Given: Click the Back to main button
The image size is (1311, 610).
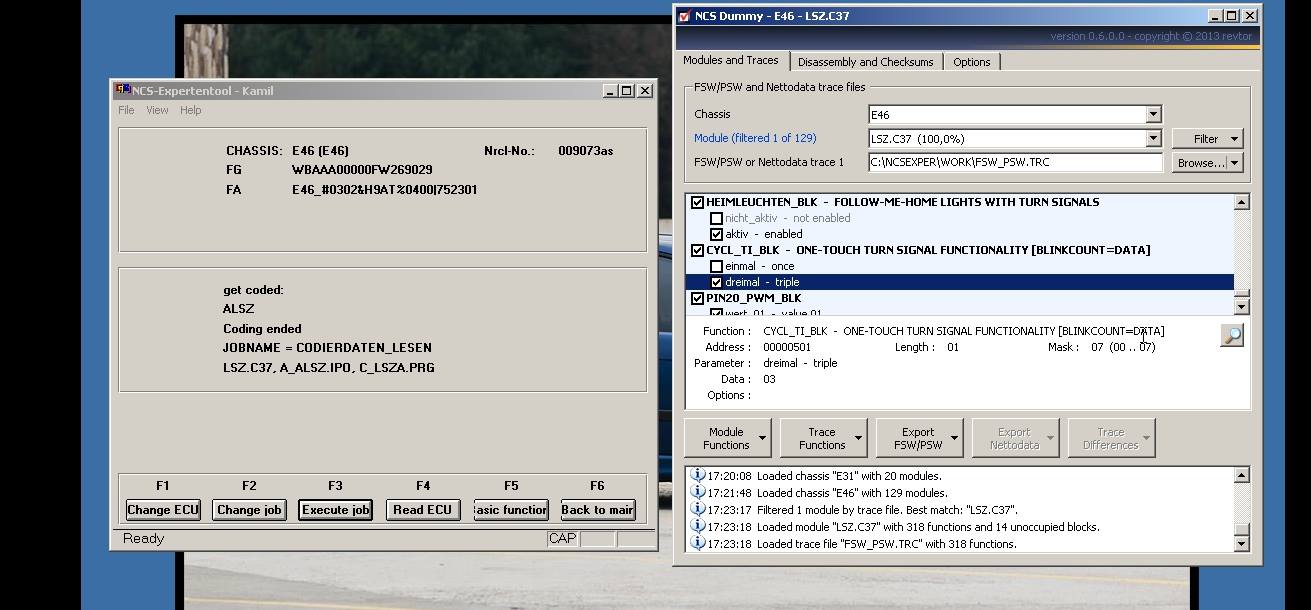Looking at the screenshot, I should pyautogui.click(x=597, y=510).
